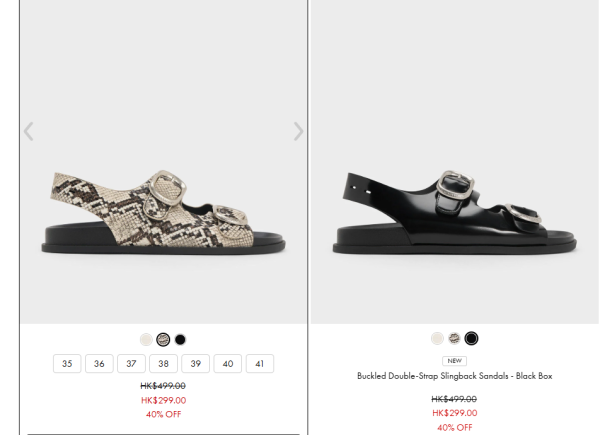Viewport: 600px width, 435px height.
Task: Select size 35
Action: pyautogui.click(x=67, y=364)
